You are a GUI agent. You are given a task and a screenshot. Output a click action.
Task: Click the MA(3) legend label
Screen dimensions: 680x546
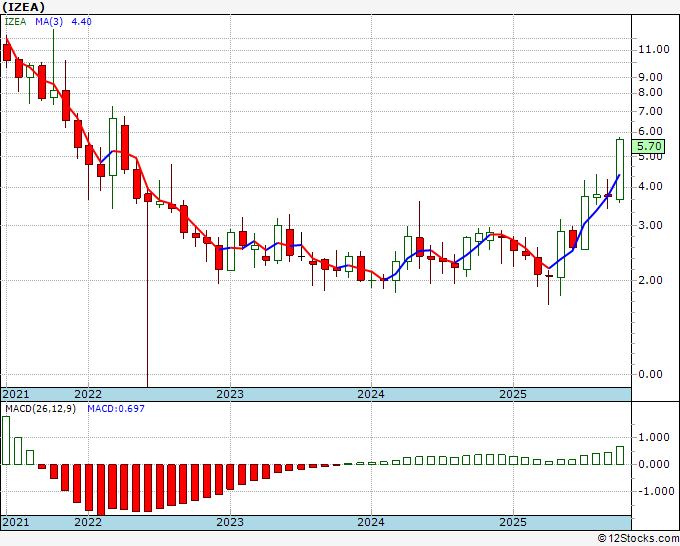click(x=49, y=22)
